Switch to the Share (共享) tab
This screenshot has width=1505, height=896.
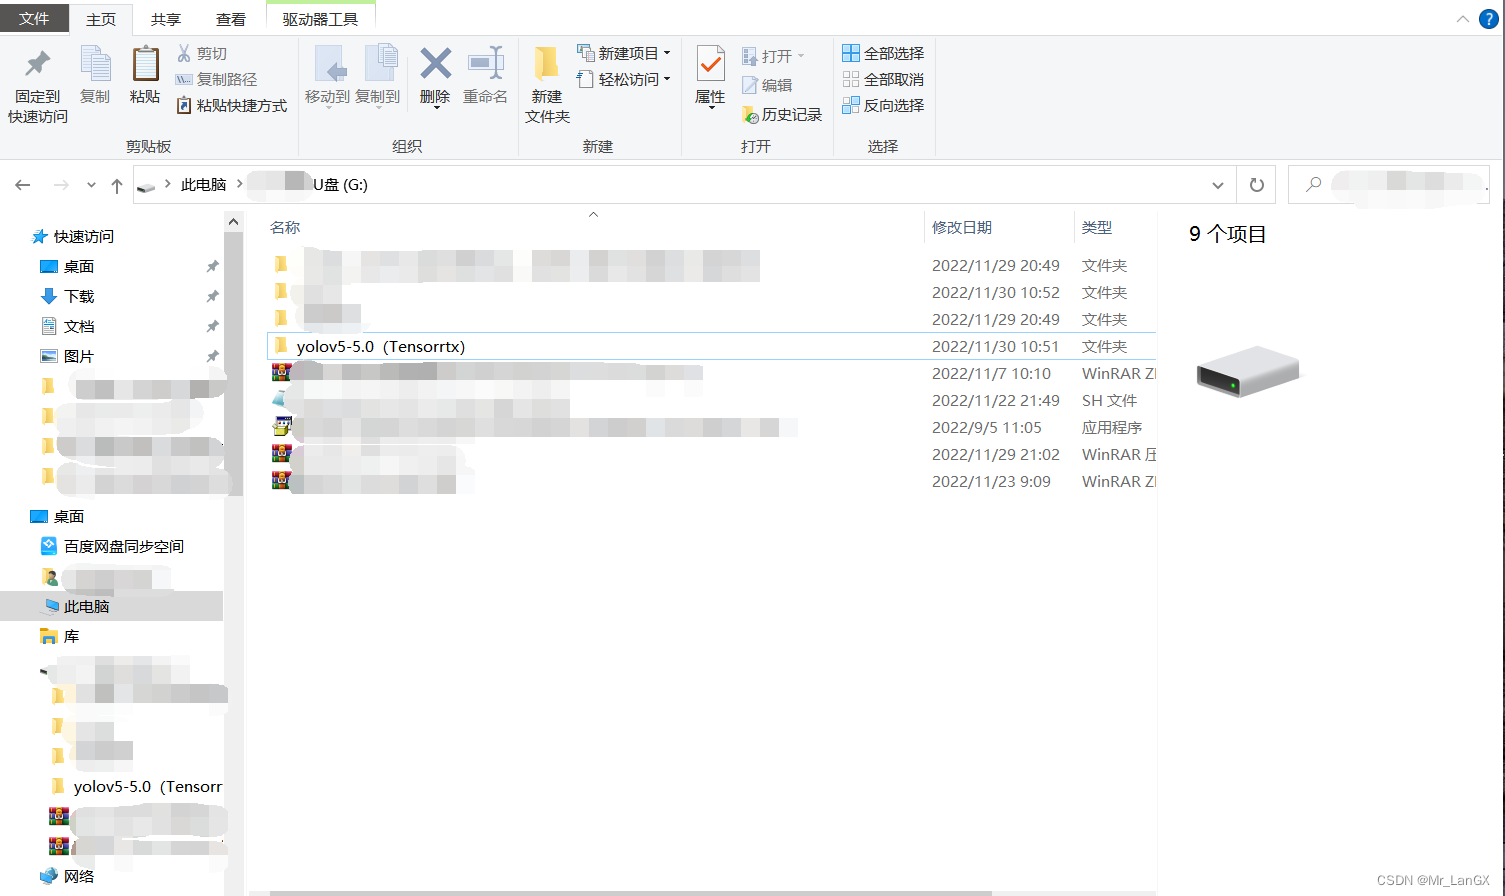(166, 19)
